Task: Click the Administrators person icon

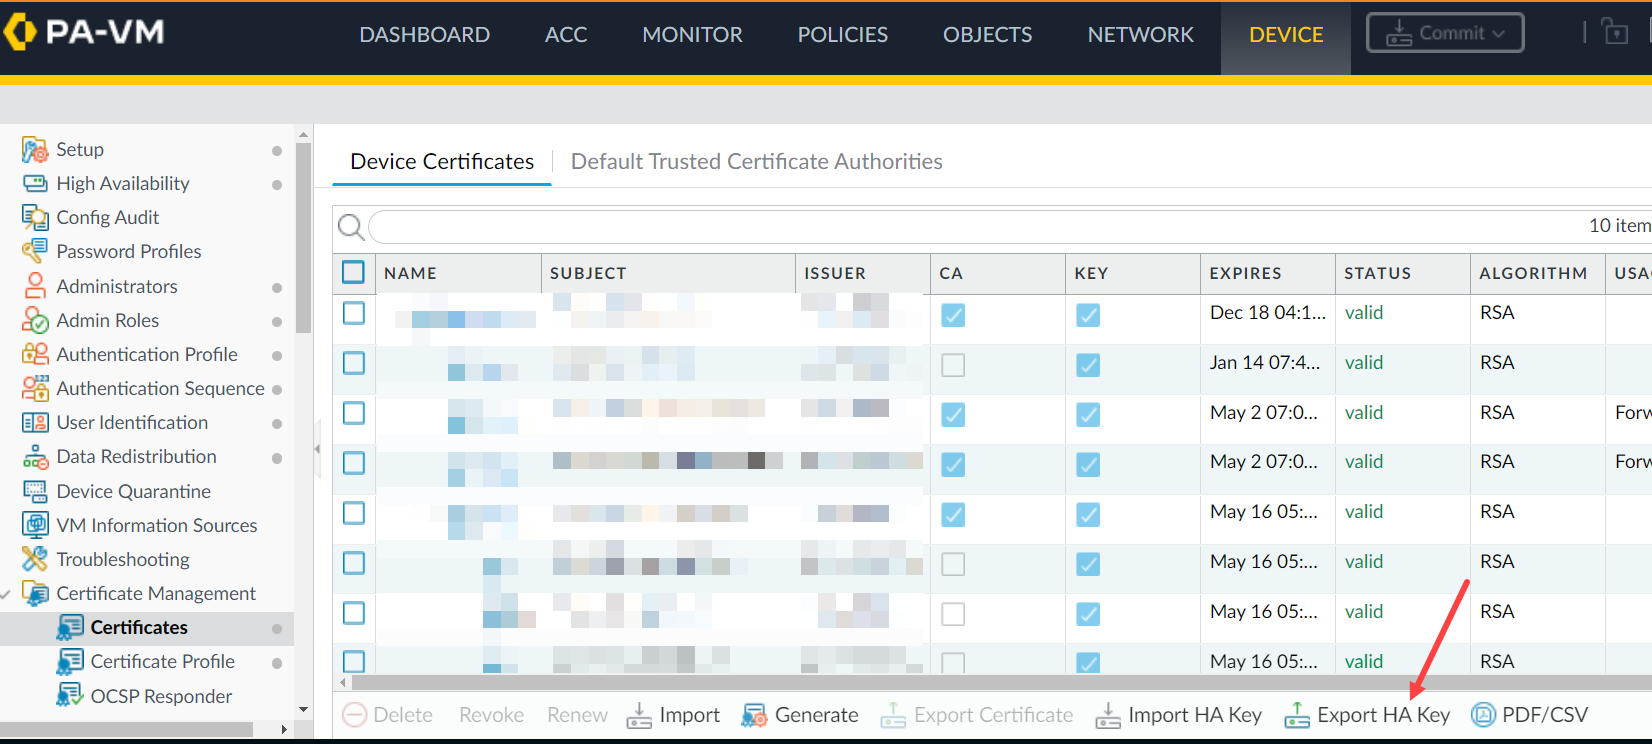Action: pos(35,287)
